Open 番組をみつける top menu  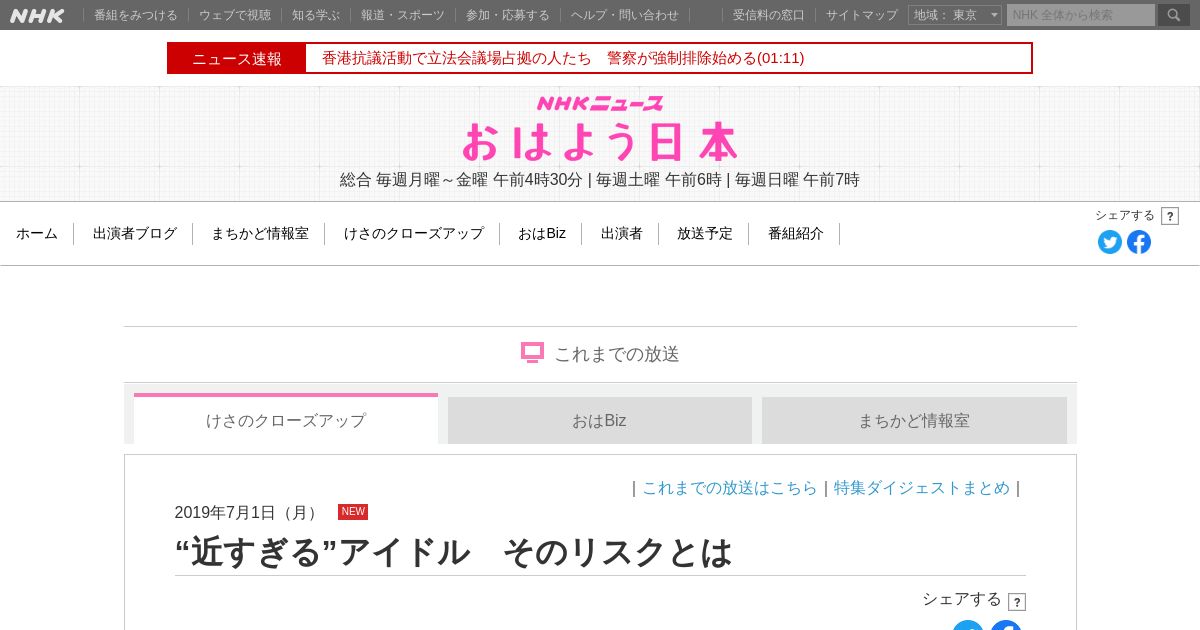point(136,15)
